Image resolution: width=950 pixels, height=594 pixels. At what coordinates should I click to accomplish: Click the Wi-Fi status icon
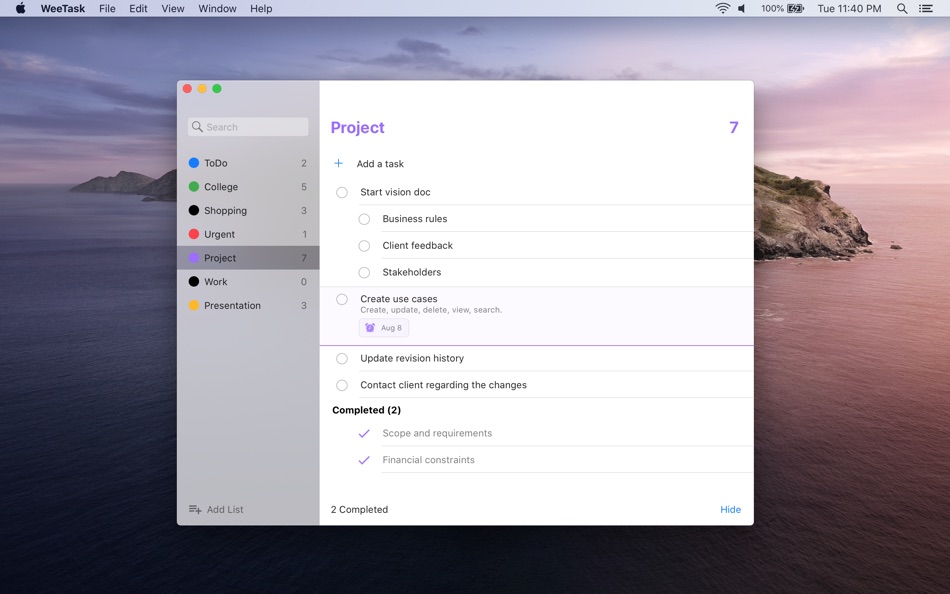tap(722, 8)
